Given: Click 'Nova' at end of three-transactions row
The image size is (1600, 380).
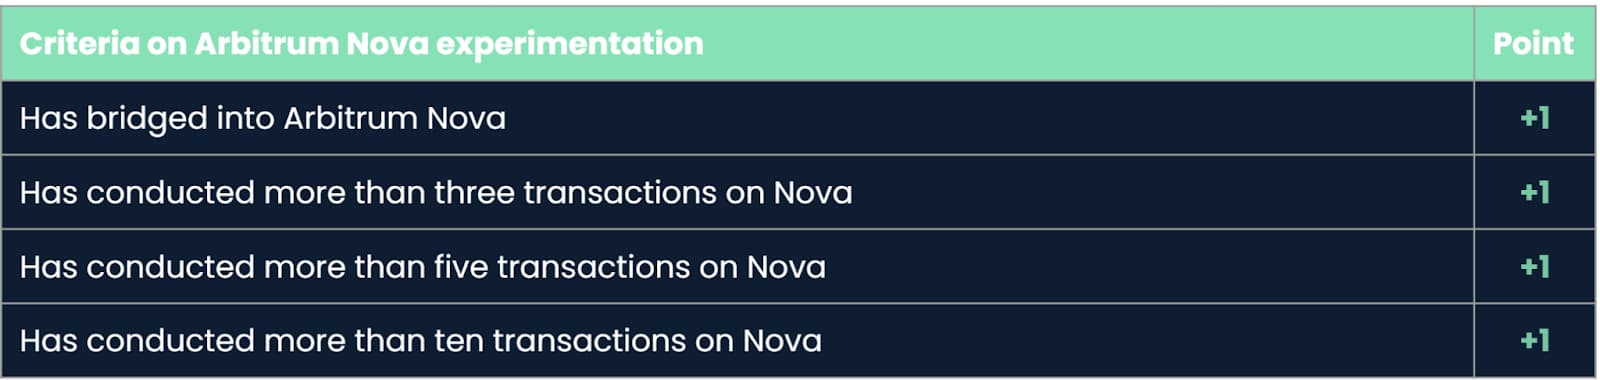Looking at the screenshot, I should click(x=813, y=192).
